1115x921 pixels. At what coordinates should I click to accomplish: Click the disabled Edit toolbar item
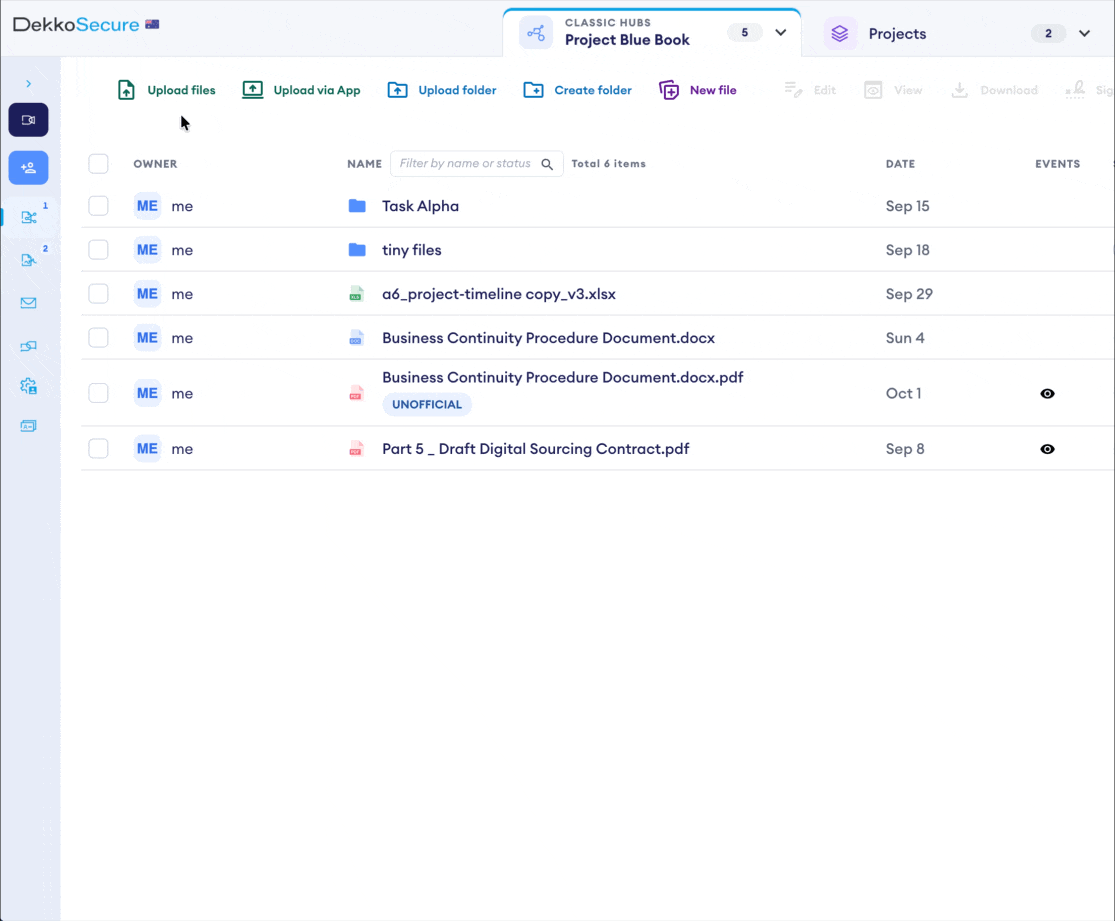(809, 90)
